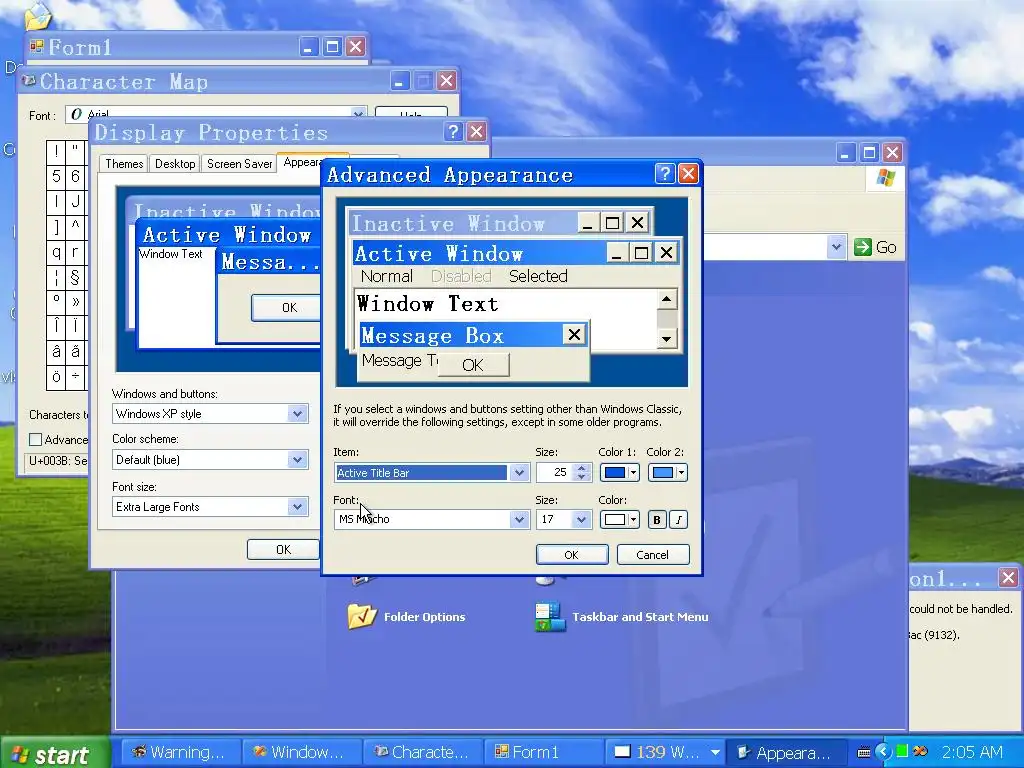Click the Character Map title bar icon

click(29, 81)
